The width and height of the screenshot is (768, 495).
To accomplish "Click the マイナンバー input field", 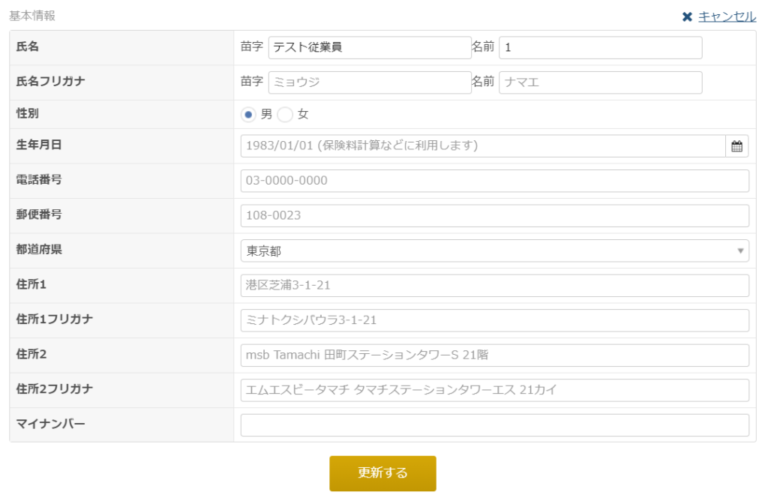I will pyautogui.click(x=494, y=425).
